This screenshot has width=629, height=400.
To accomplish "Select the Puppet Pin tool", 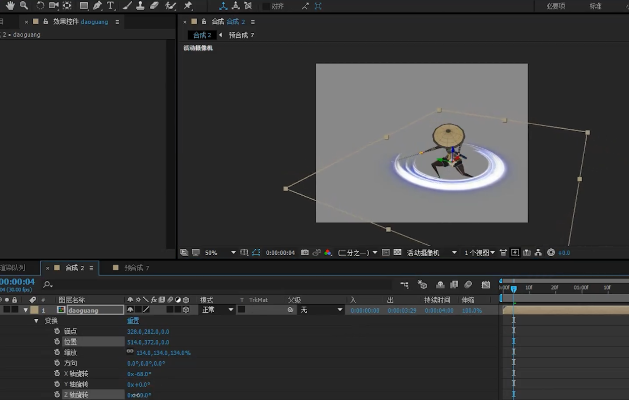I will [188, 6].
